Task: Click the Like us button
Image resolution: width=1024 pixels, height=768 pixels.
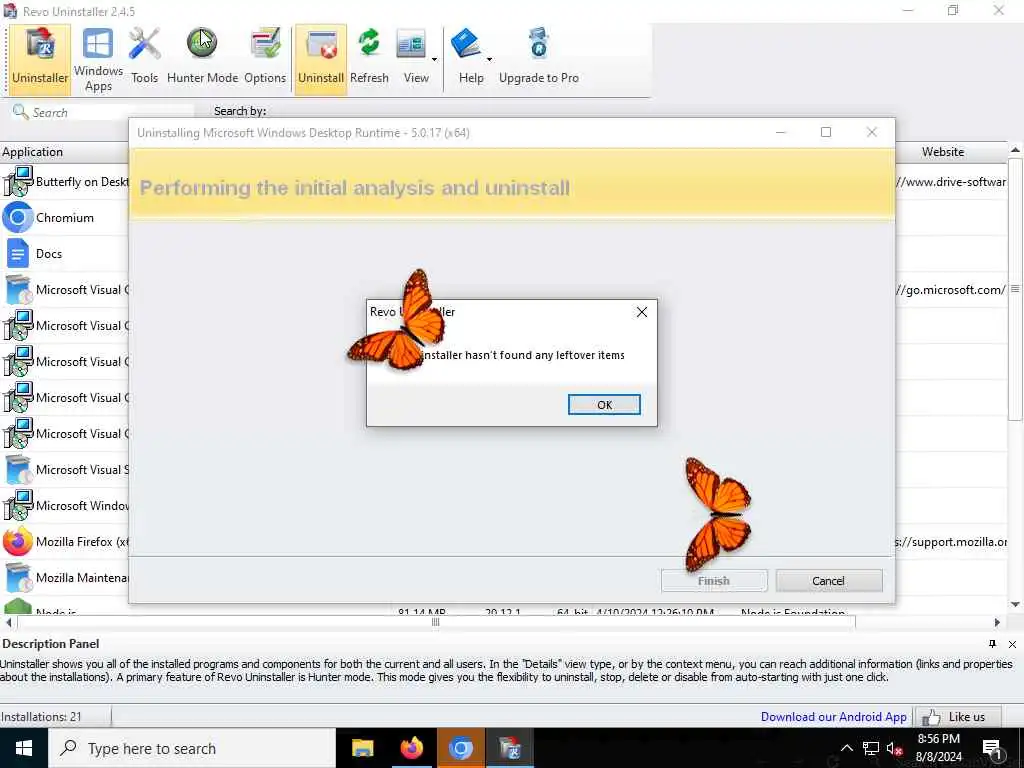Action: pyautogui.click(x=958, y=716)
